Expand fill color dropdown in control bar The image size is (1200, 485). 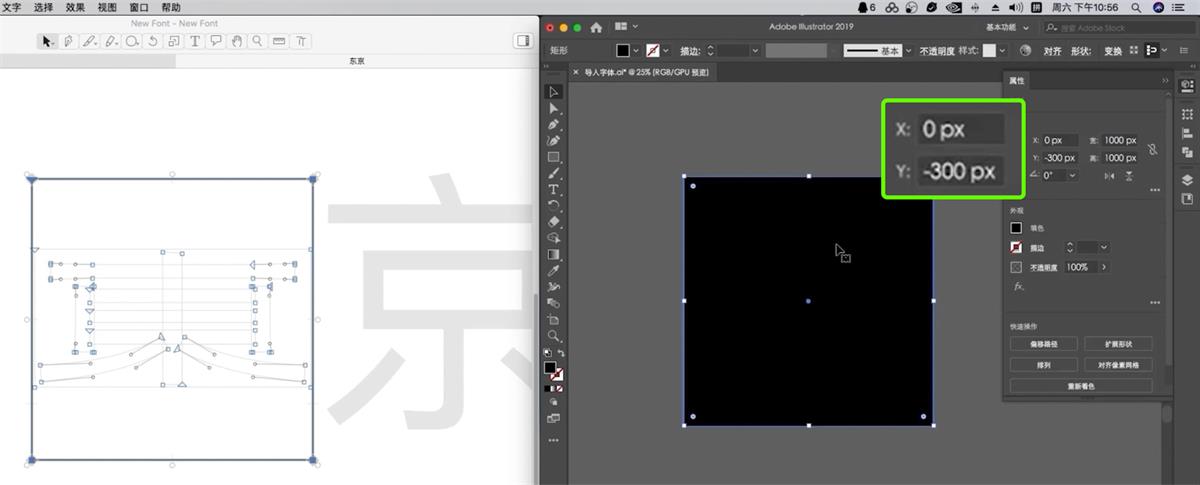(x=636, y=50)
